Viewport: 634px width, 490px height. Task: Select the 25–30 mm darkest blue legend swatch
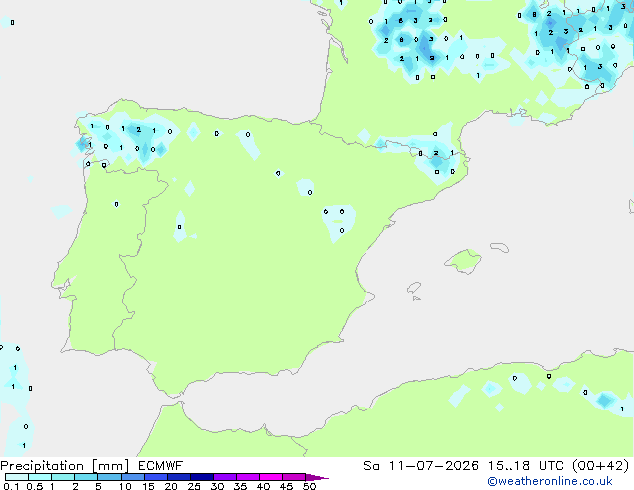(x=202, y=477)
